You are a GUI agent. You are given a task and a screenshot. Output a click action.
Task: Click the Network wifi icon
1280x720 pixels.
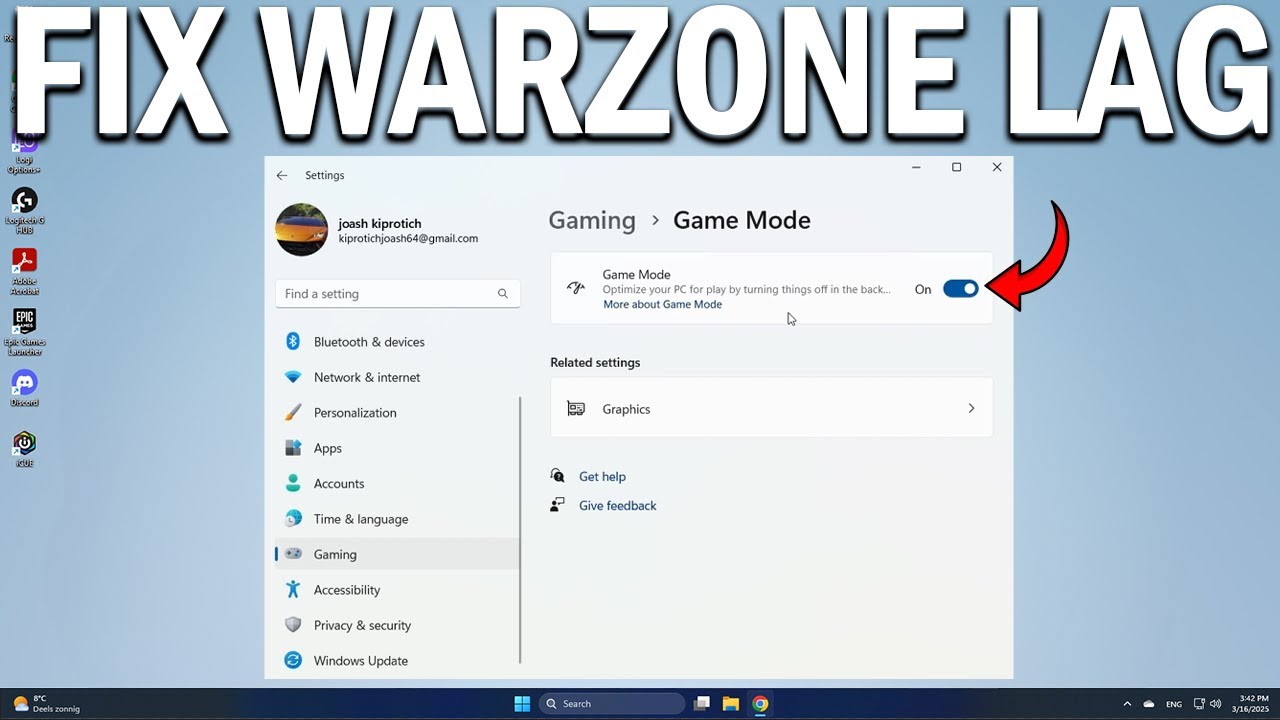point(293,377)
